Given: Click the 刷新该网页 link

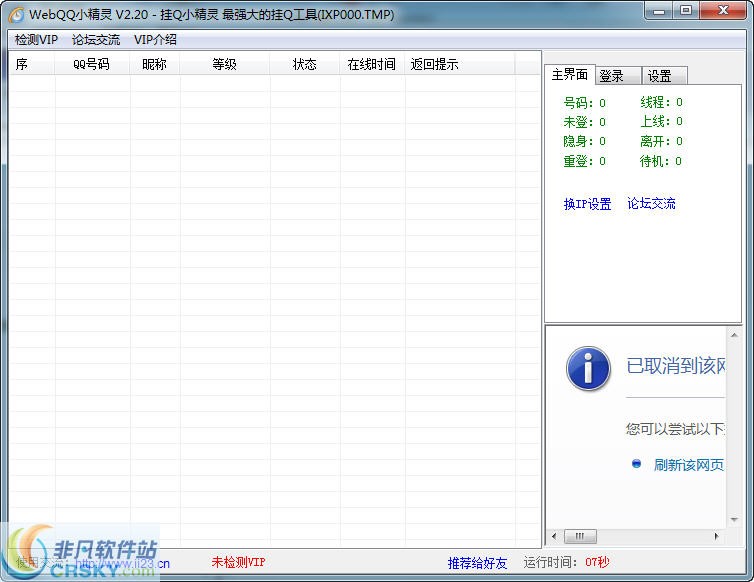Looking at the screenshot, I should (x=689, y=465).
